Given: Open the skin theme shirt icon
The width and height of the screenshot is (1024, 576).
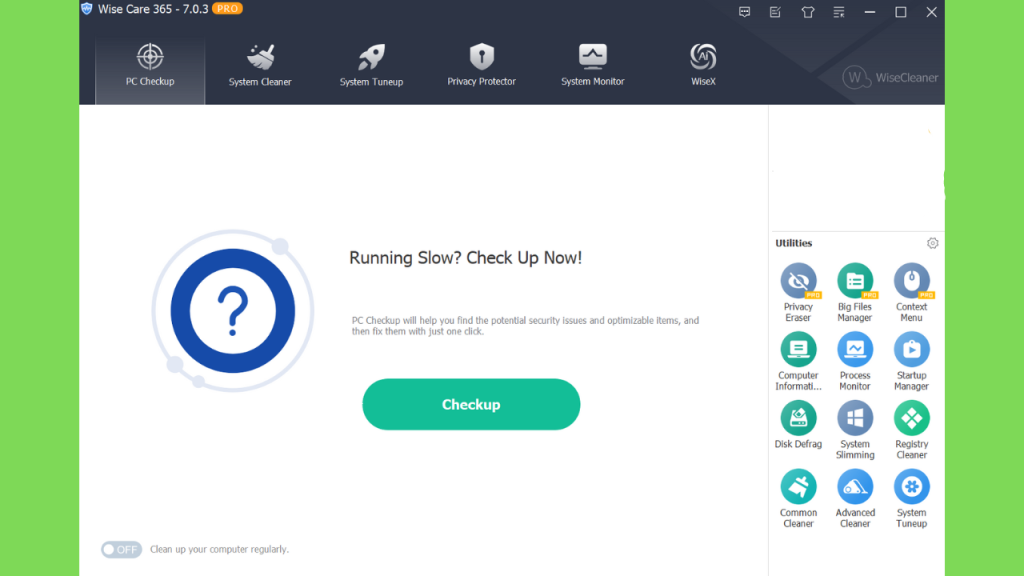Looking at the screenshot, I should [808, 12].
